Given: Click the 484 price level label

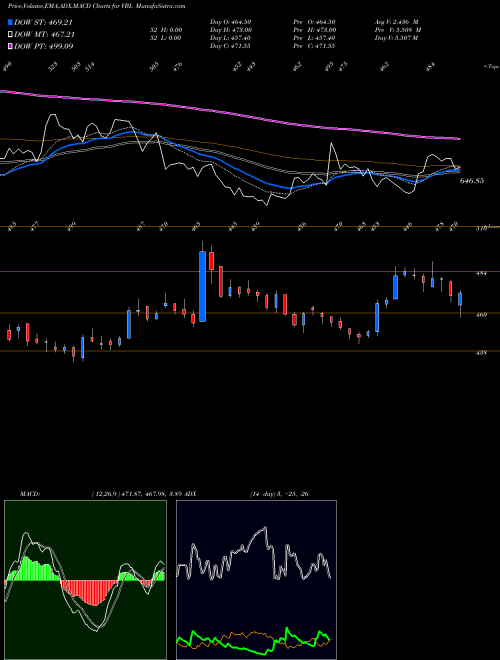Looking at the screenshot, I should [x=481, y=273].
